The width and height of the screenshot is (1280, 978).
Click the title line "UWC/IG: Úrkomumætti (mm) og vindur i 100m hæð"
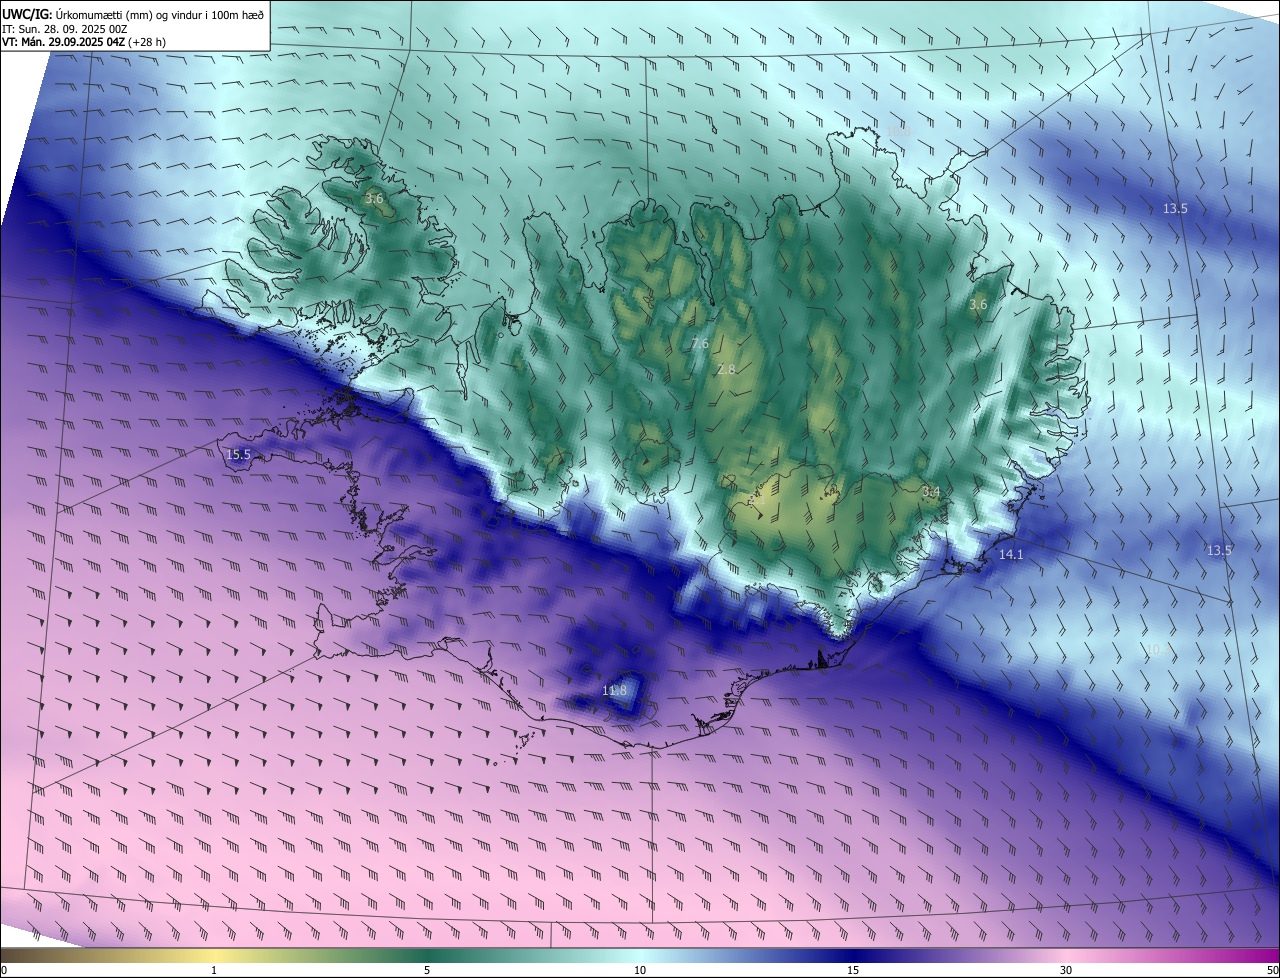point(133,13)
